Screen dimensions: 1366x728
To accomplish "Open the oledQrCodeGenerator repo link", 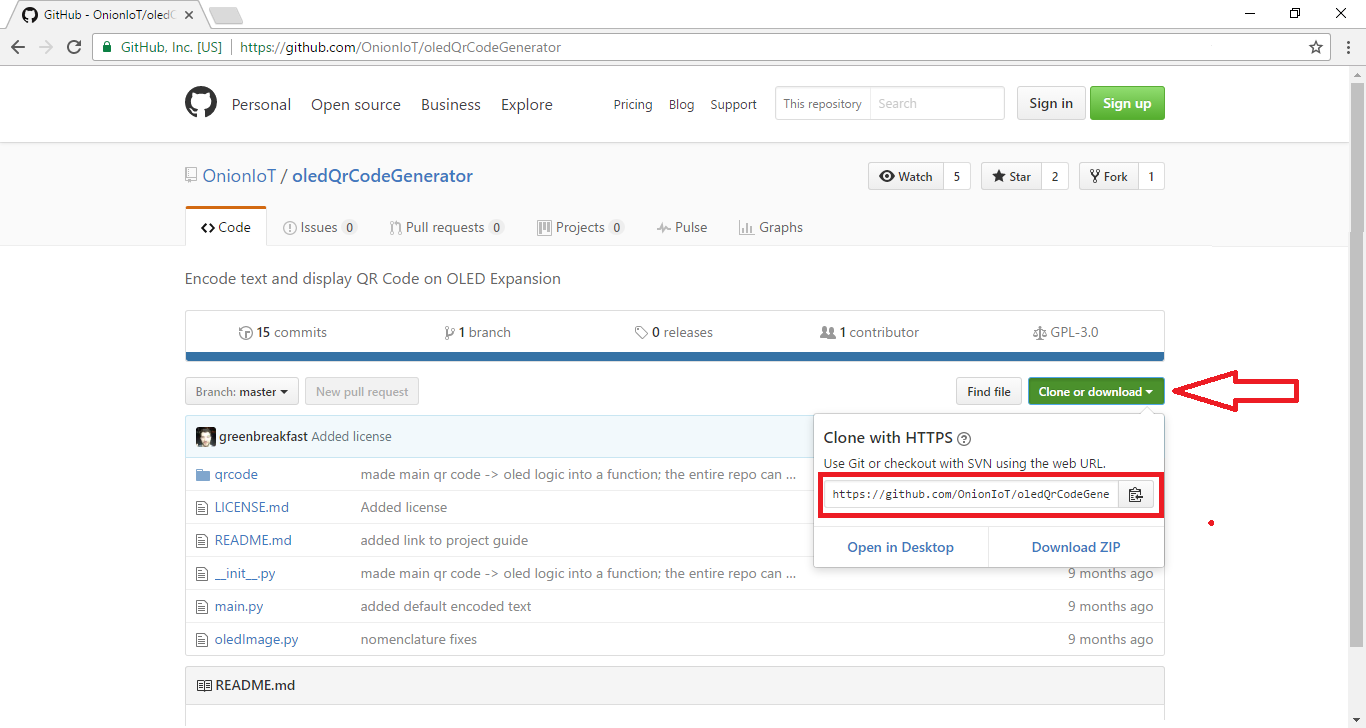I will click(382, 176).
